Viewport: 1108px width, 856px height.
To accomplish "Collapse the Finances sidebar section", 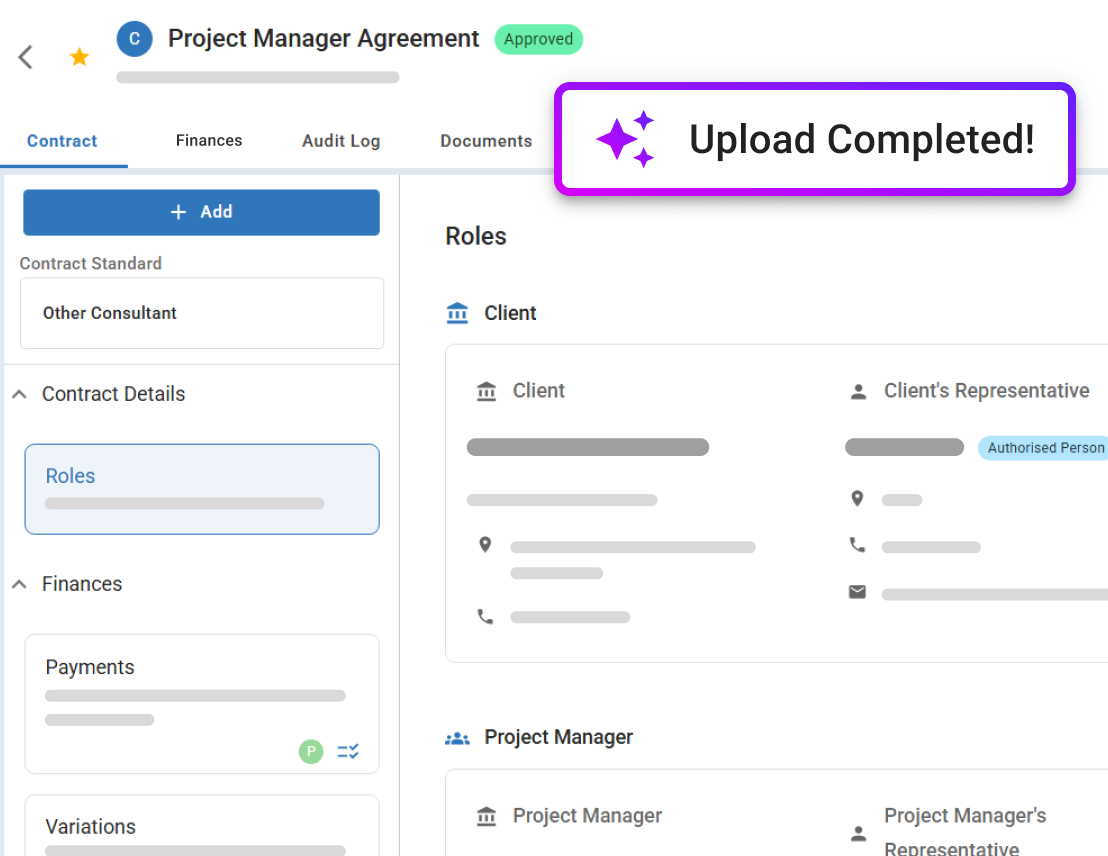I will [20, 584].
